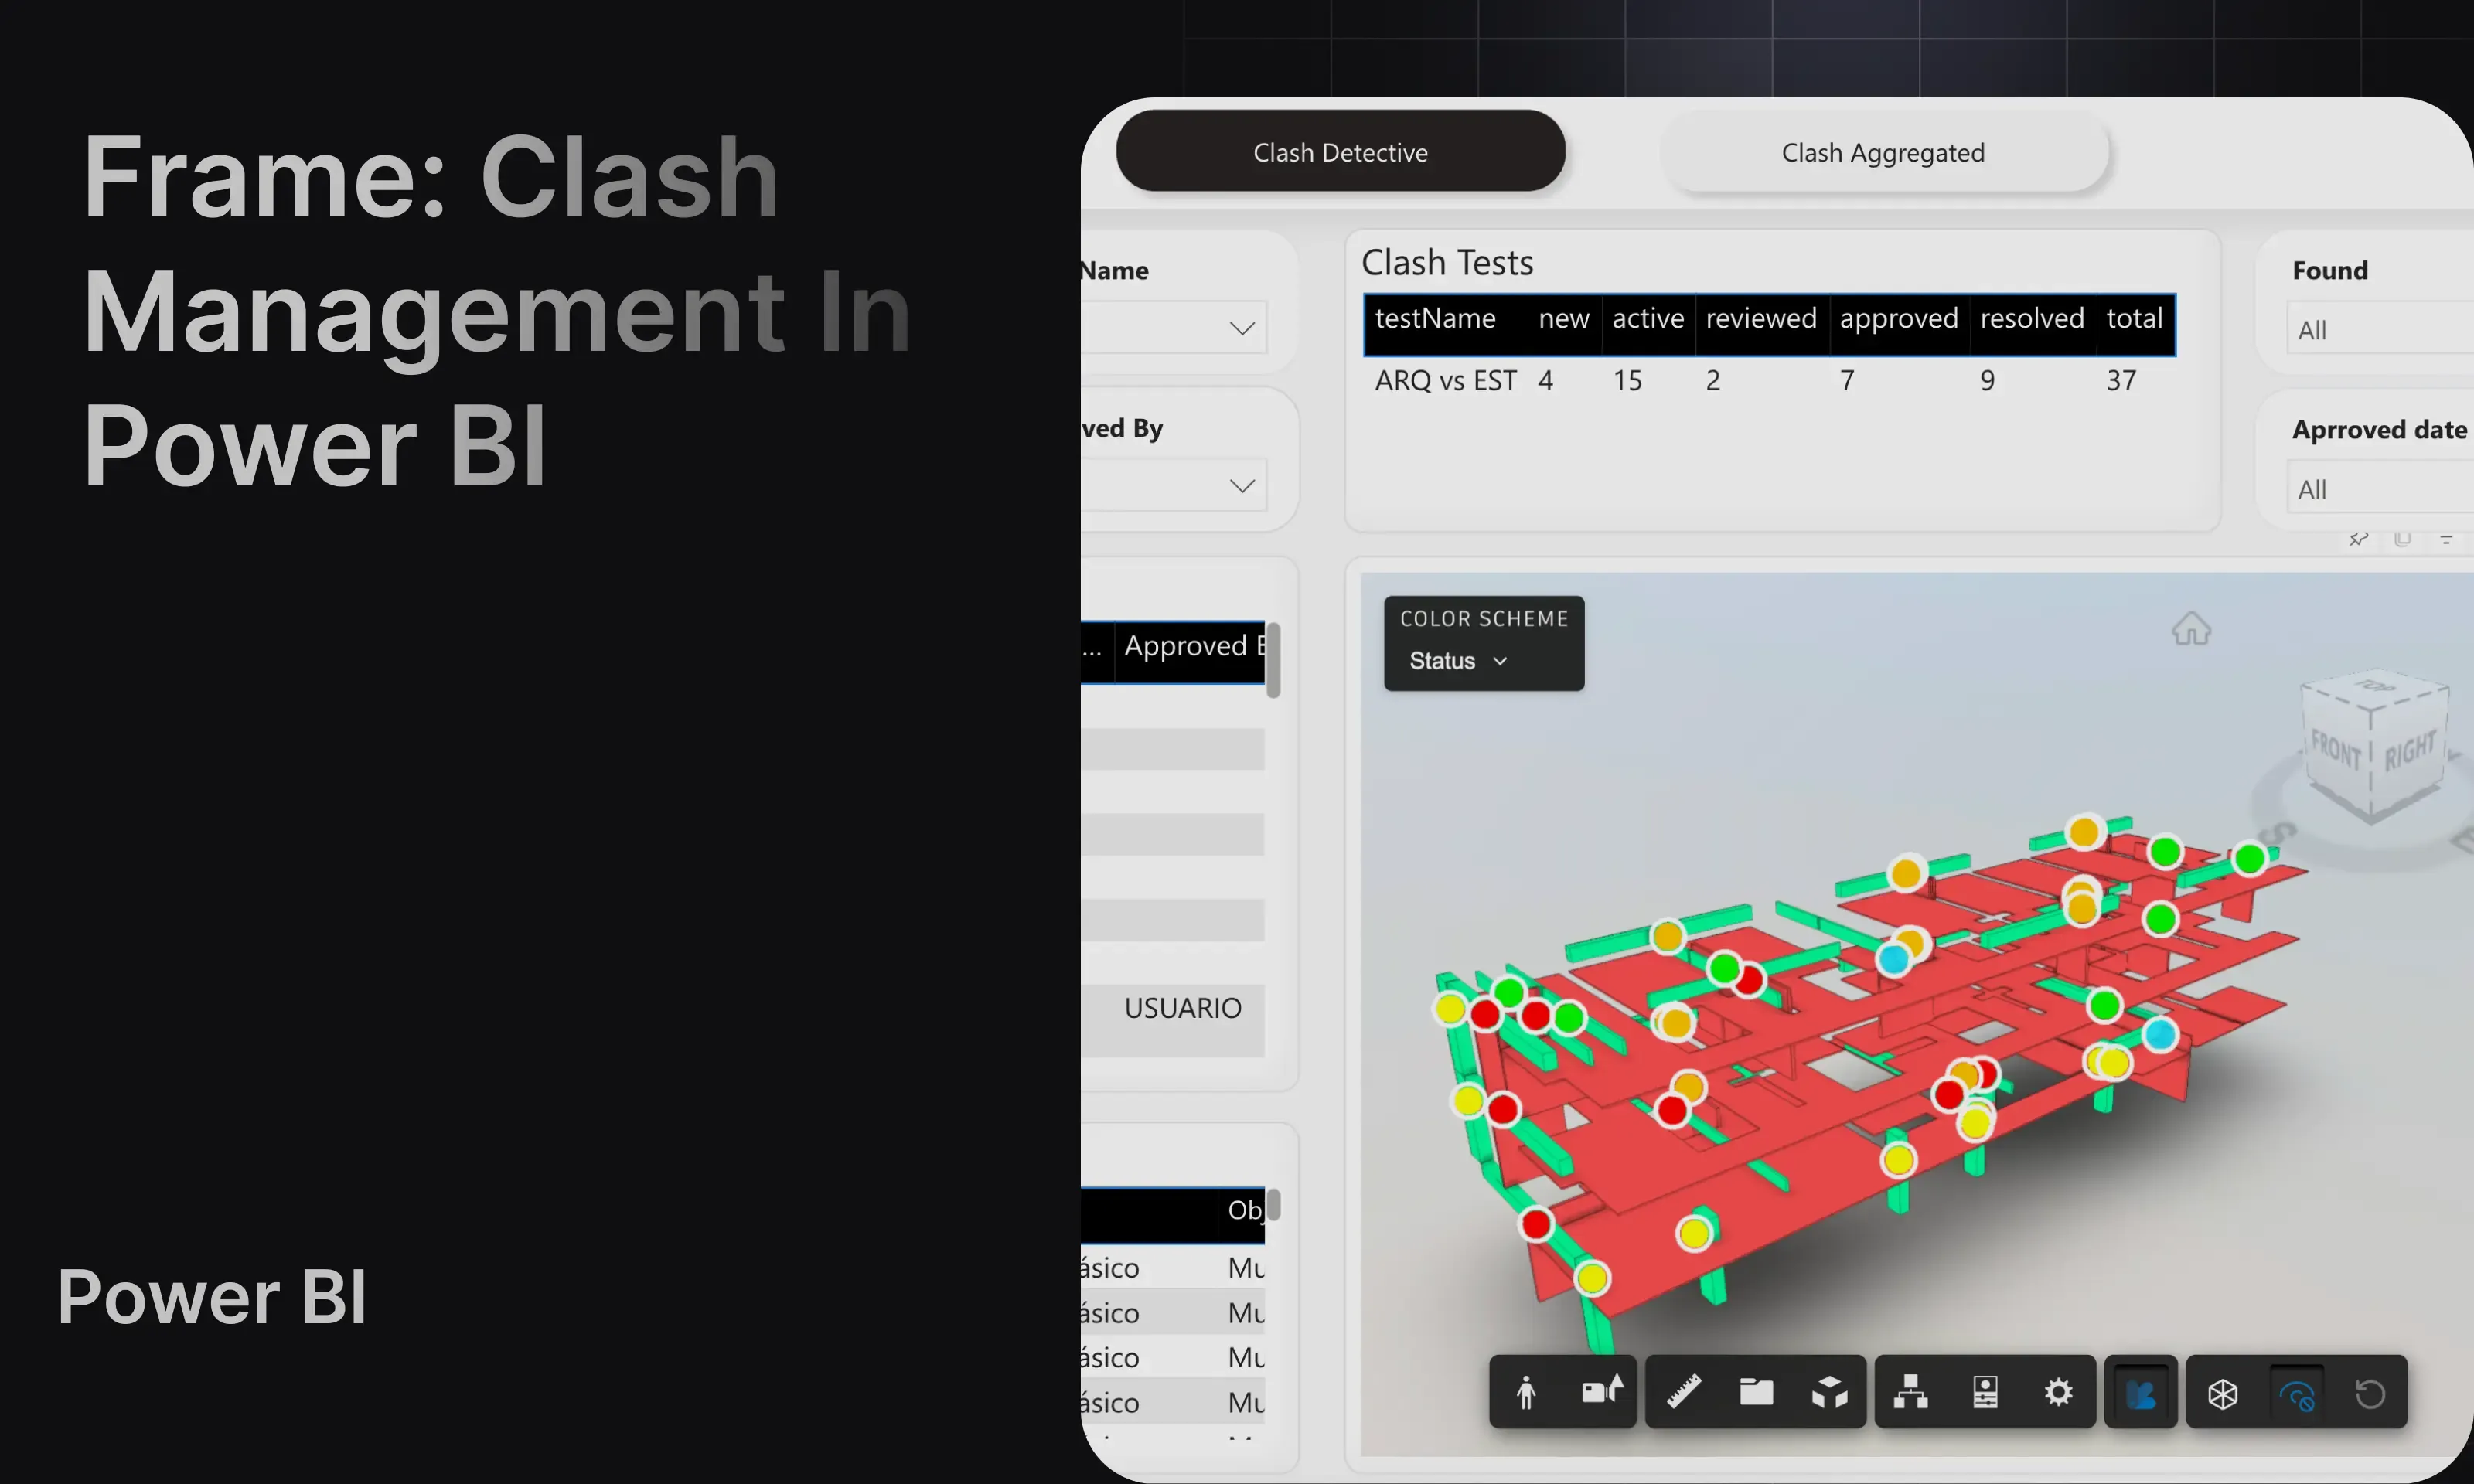Open the Name slicer dropdown
Screen dimensions: 2474x1484
[x=1241, y=328]
